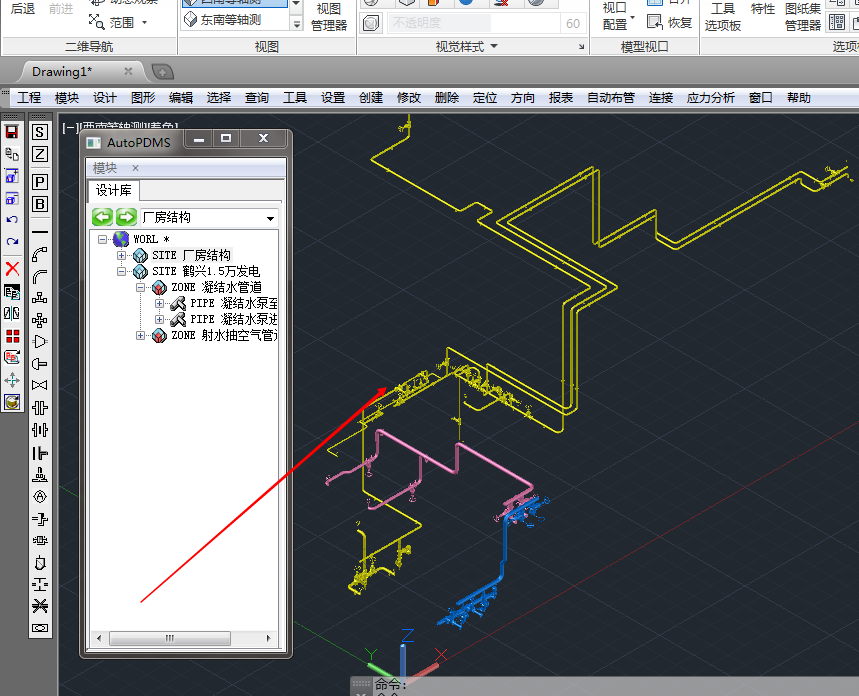This screenshot has width=859, height=696.
Task: Click the green forward arrow in AutoPDMS
Action: [126, 217]
